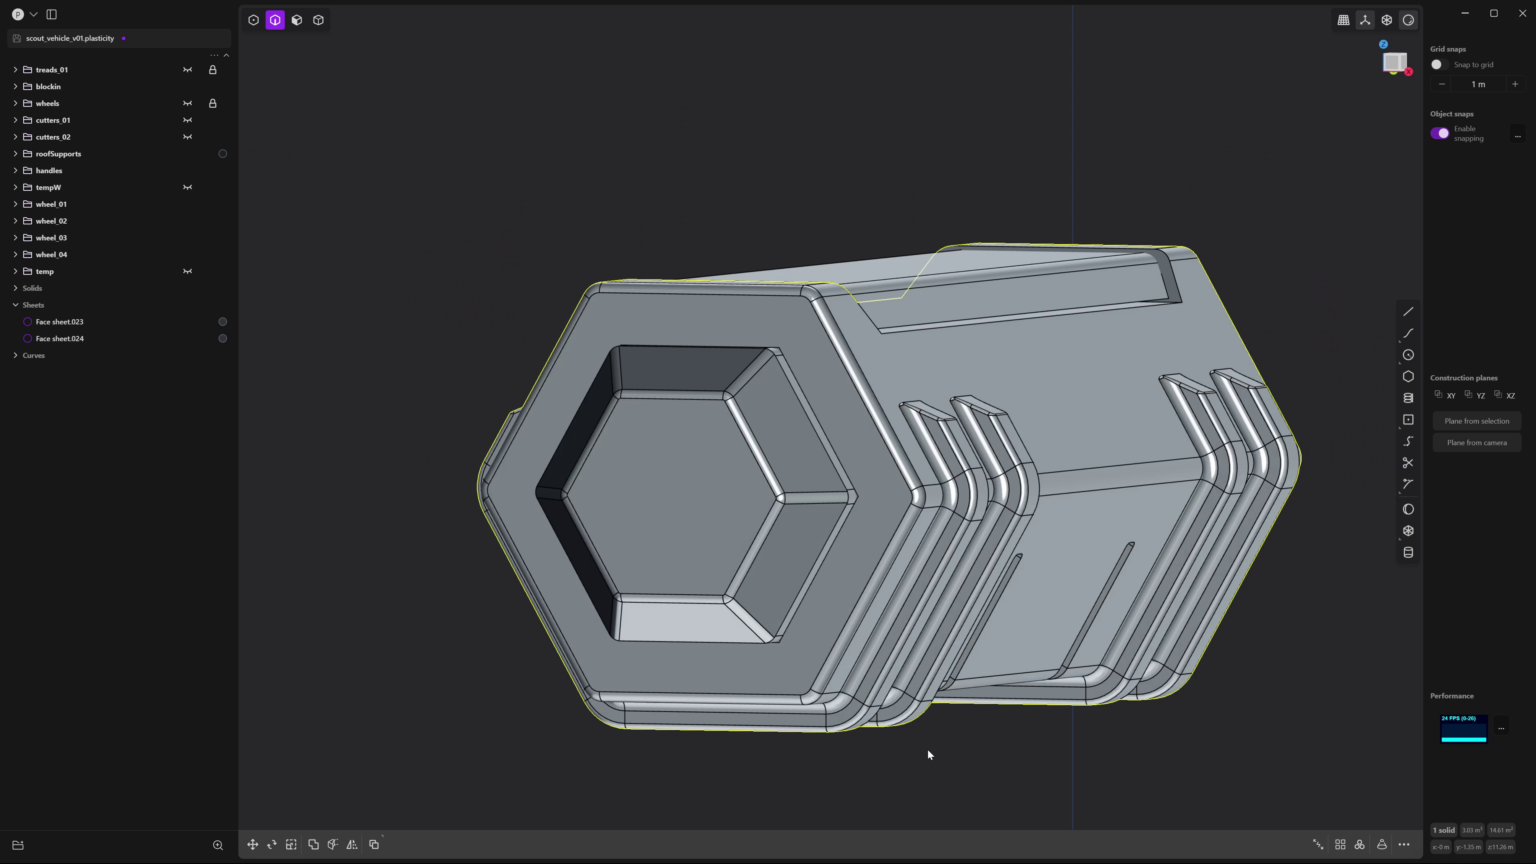
Task: Click the X axis on orientation gizmo
Action: click(1408, 72)
